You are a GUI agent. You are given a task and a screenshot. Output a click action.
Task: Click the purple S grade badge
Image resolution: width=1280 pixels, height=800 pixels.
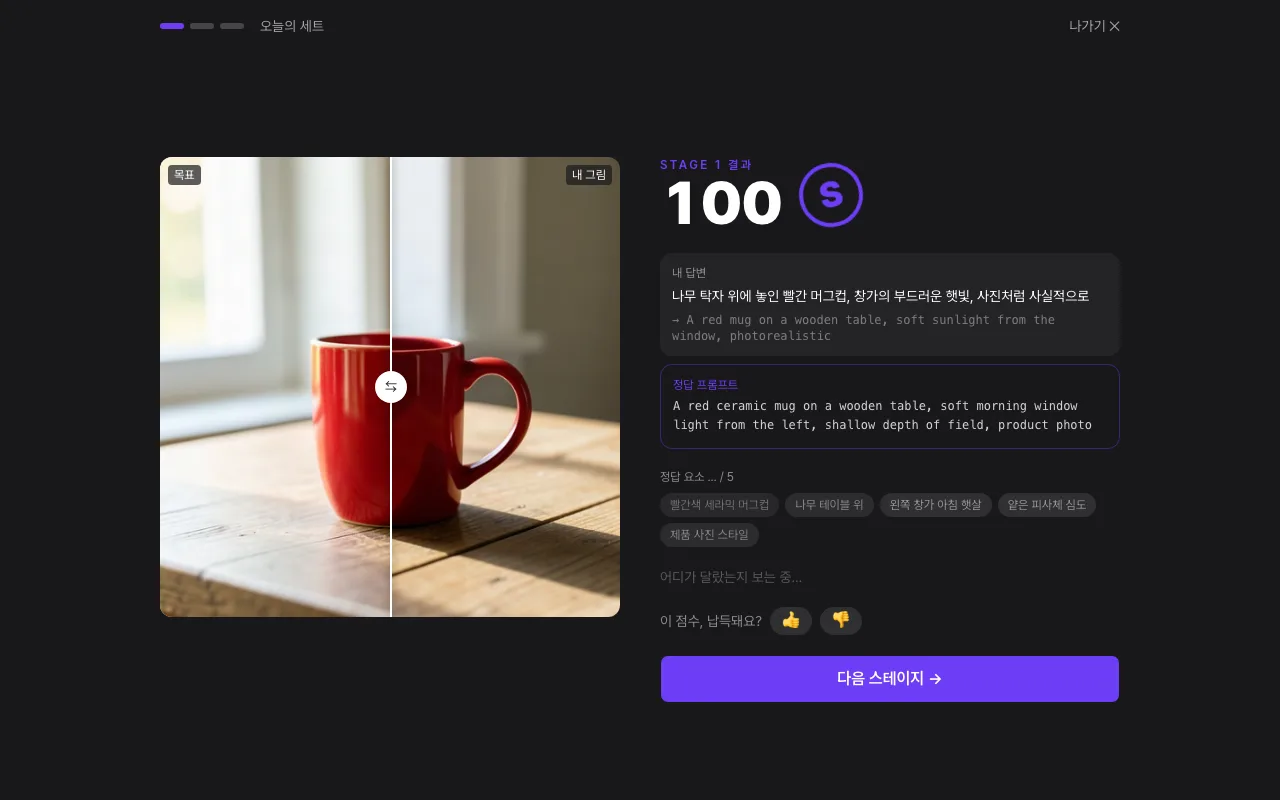pyautogui.click(x=831, y=195)
